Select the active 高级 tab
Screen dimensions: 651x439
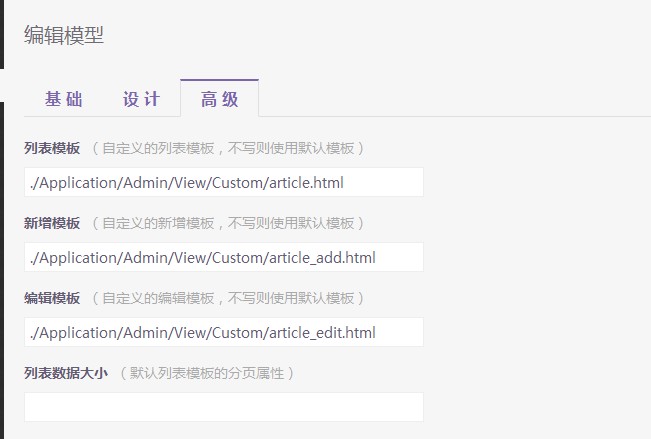click(x=219, y=99)
